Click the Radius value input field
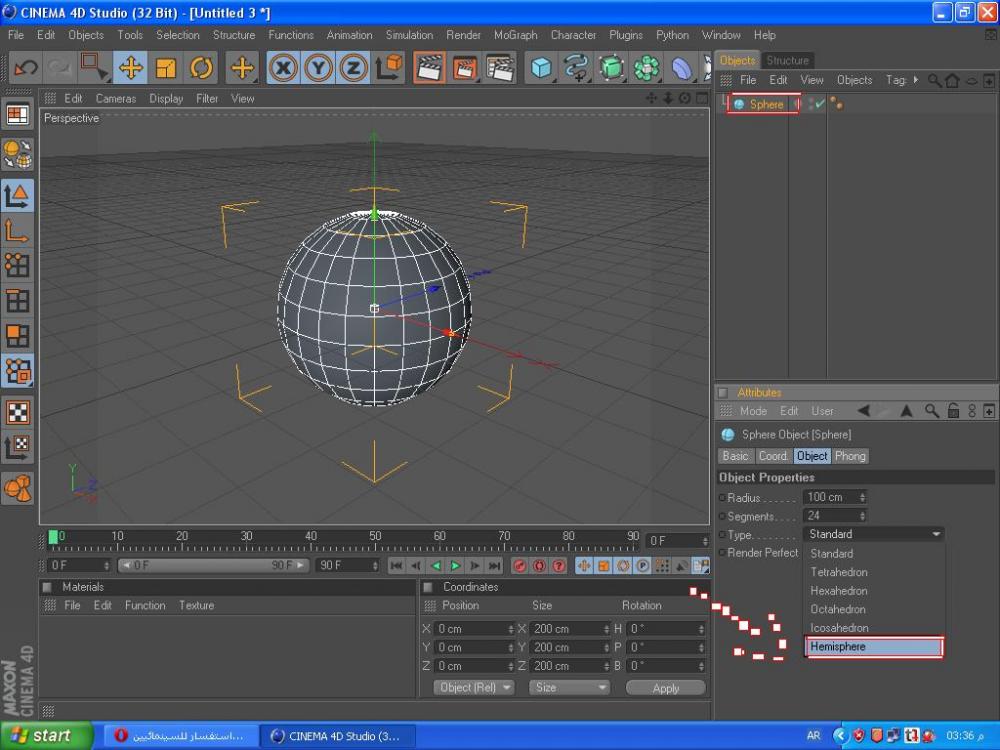The image size is (1000, 750). click(x=830, y=497)
